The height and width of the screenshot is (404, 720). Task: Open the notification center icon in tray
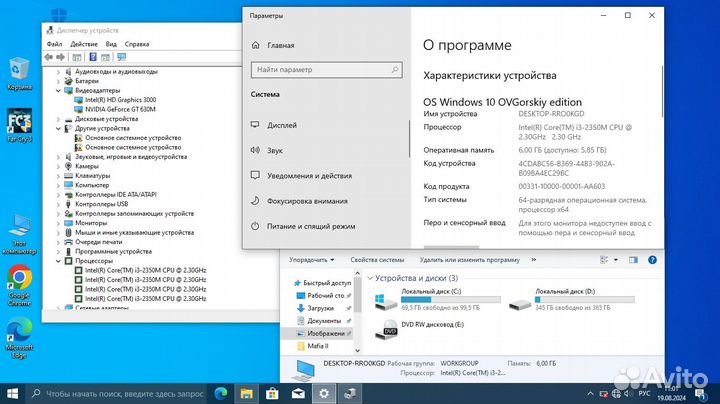(701, 393)
